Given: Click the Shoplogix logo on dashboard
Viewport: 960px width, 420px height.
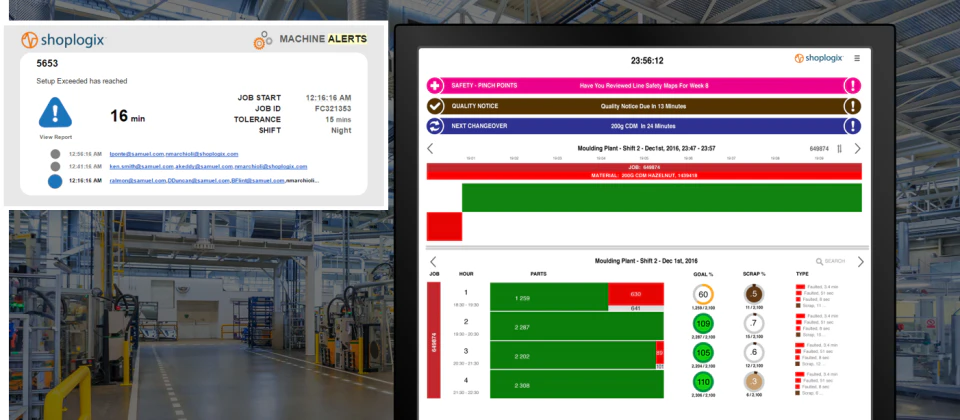Looking at the screenshot, I should 819,58.
